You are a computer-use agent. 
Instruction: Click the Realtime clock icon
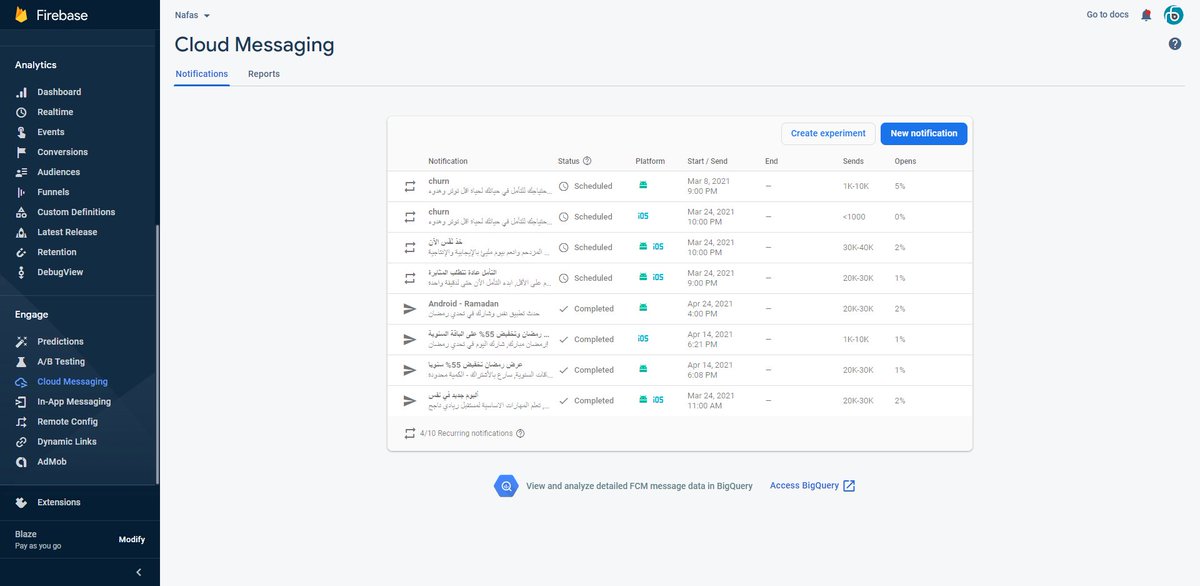pos(21,112)
